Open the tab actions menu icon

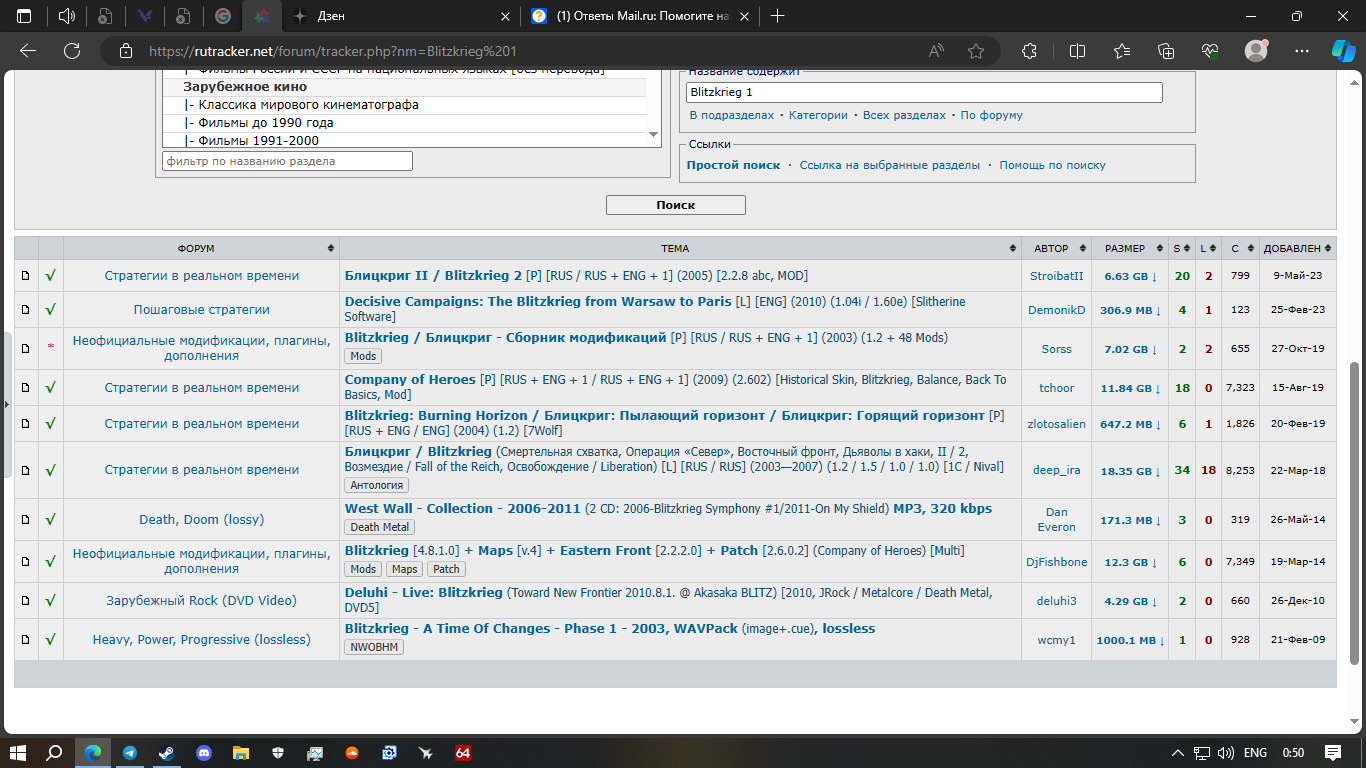pyautogui.click(x=24, y=16)
